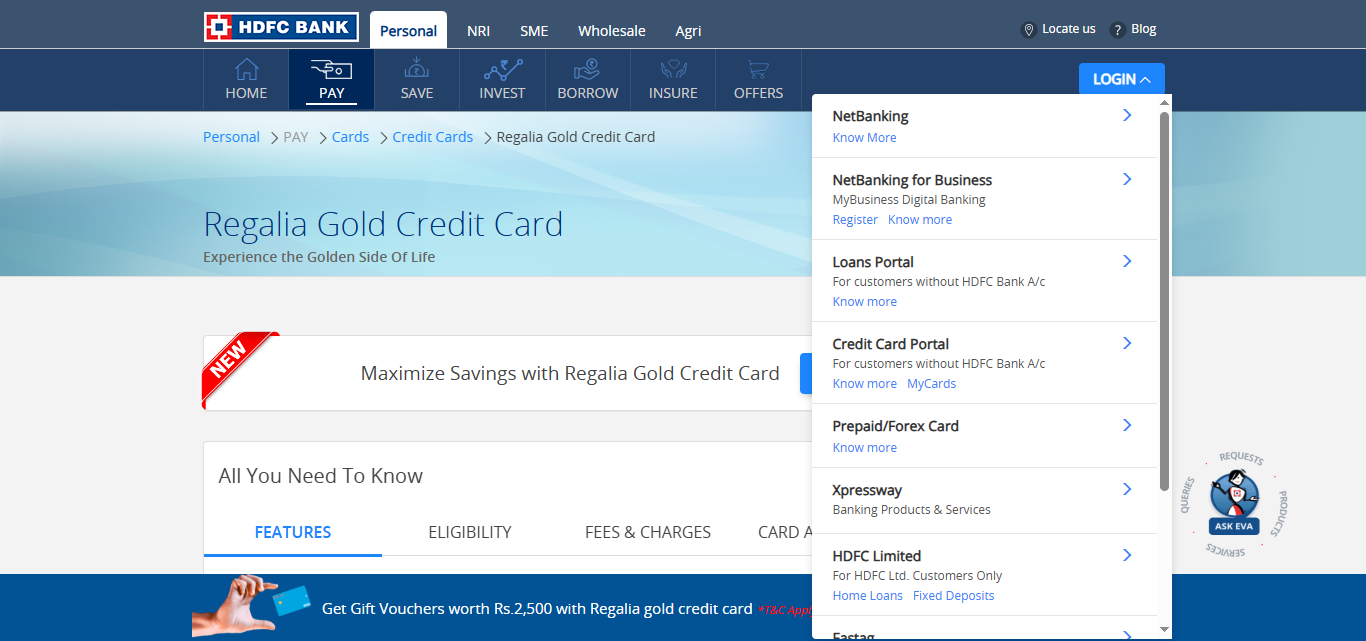Image resolution: width=1366 pixels, height=641 pixels.
Task: Click the Locate us text
Action: [1069, 29]
